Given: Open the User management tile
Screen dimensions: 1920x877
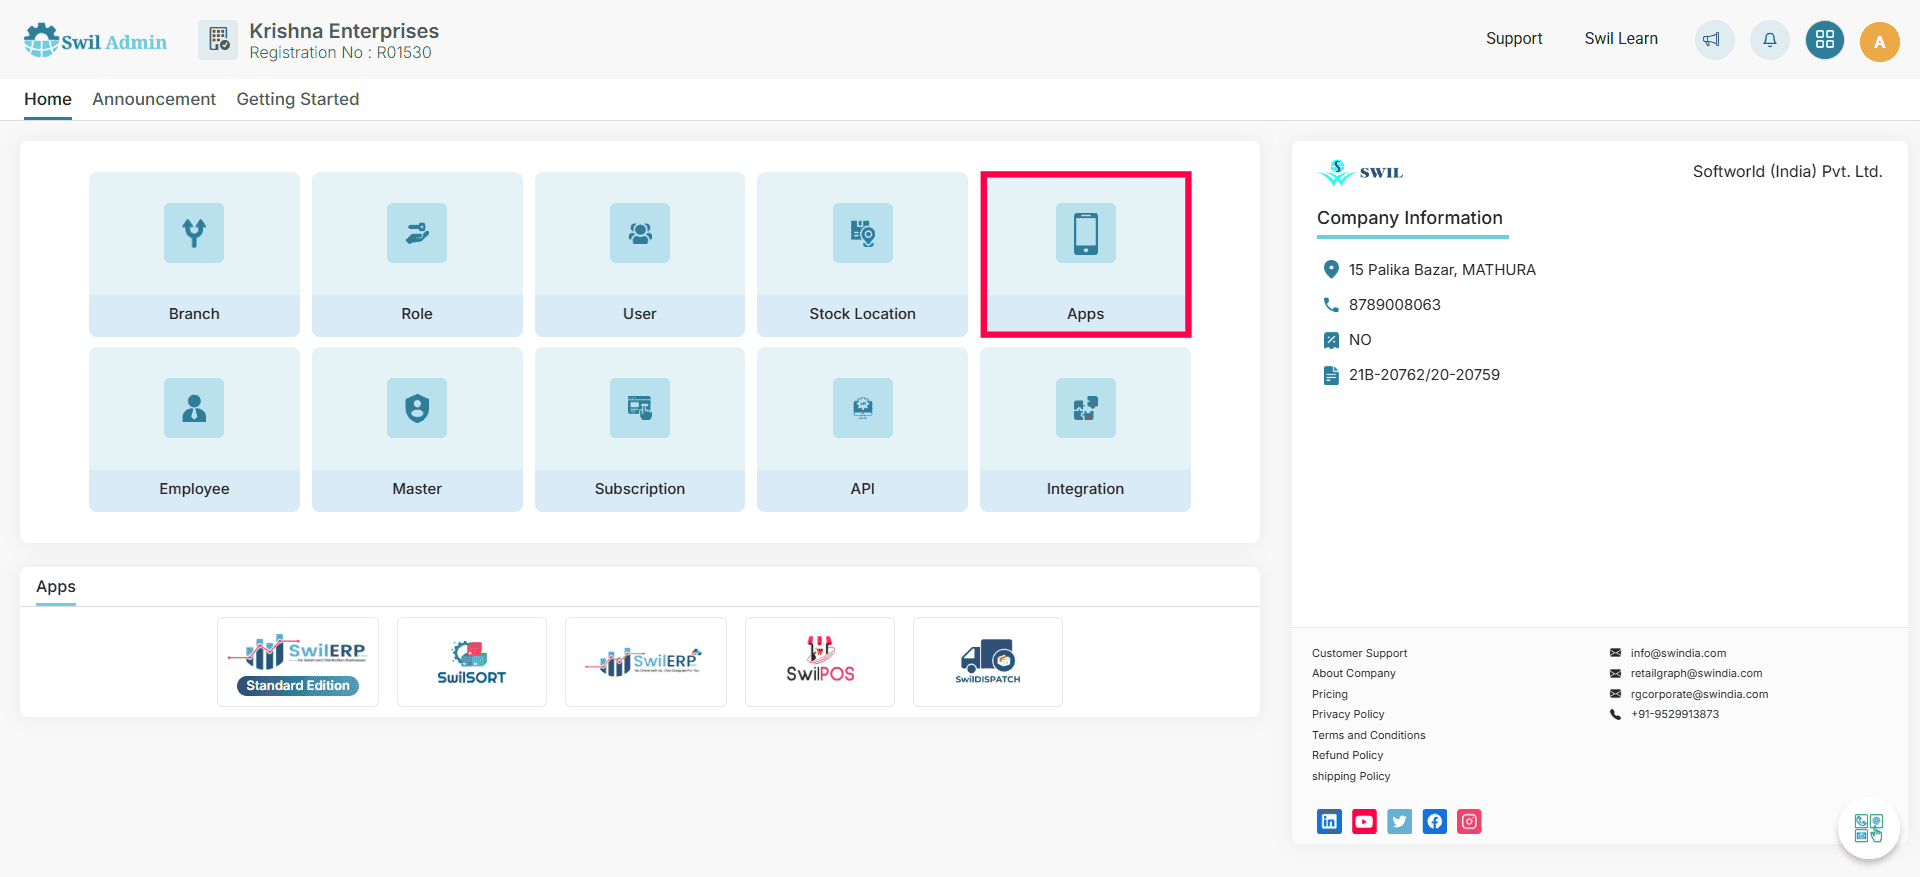Looking at the screenshot, I should click(x=640, y=254).
